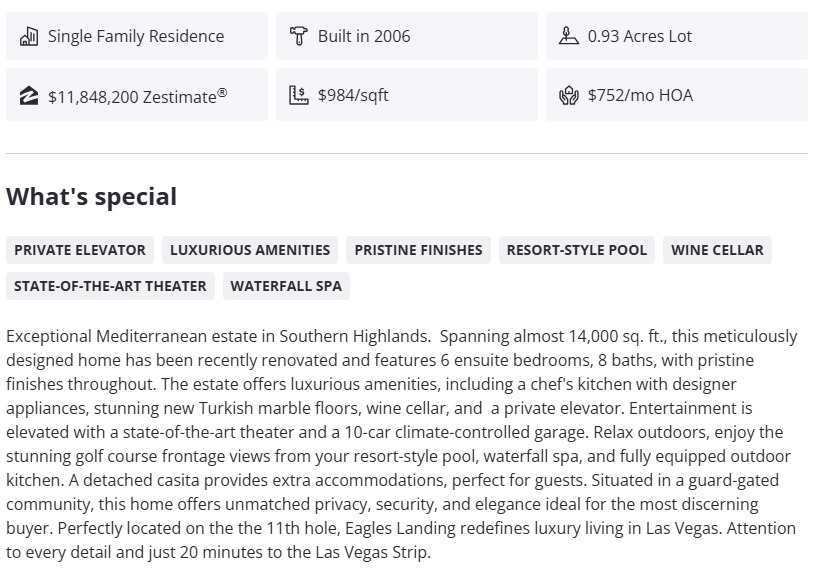Click the Built in 2006 text

pyautogui.click(x=364, y=36)
